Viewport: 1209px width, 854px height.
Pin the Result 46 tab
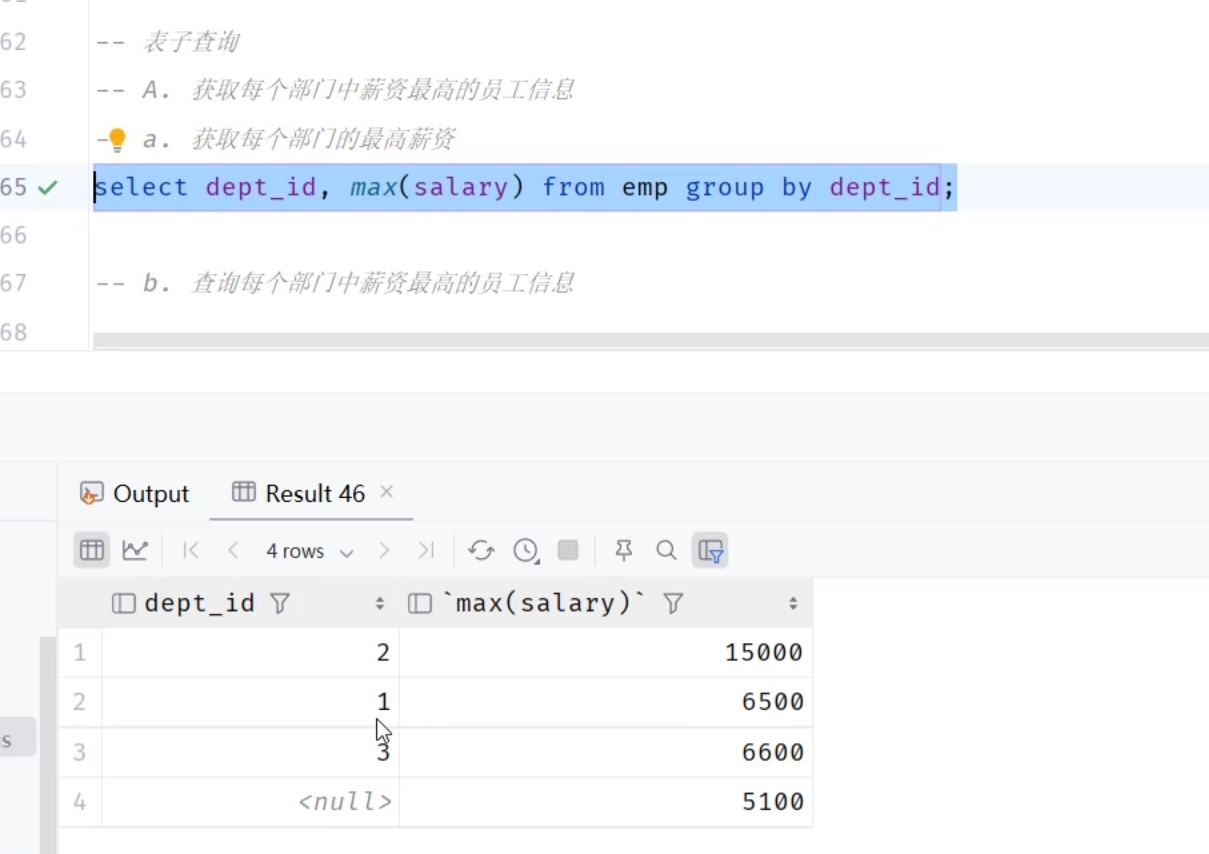pyautogui.click(x=624, y=550)
